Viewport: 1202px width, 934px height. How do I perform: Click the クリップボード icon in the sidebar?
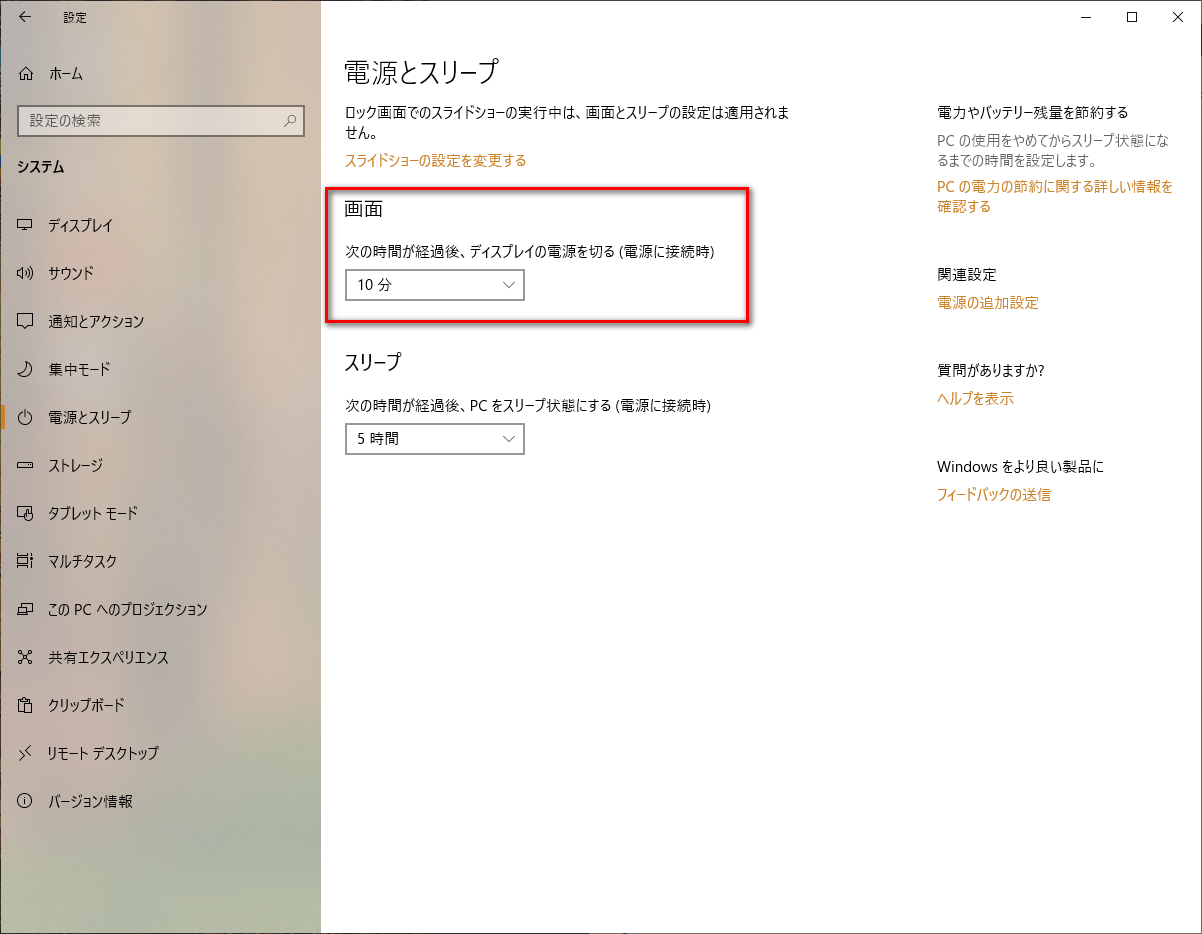tap(26, 706)
